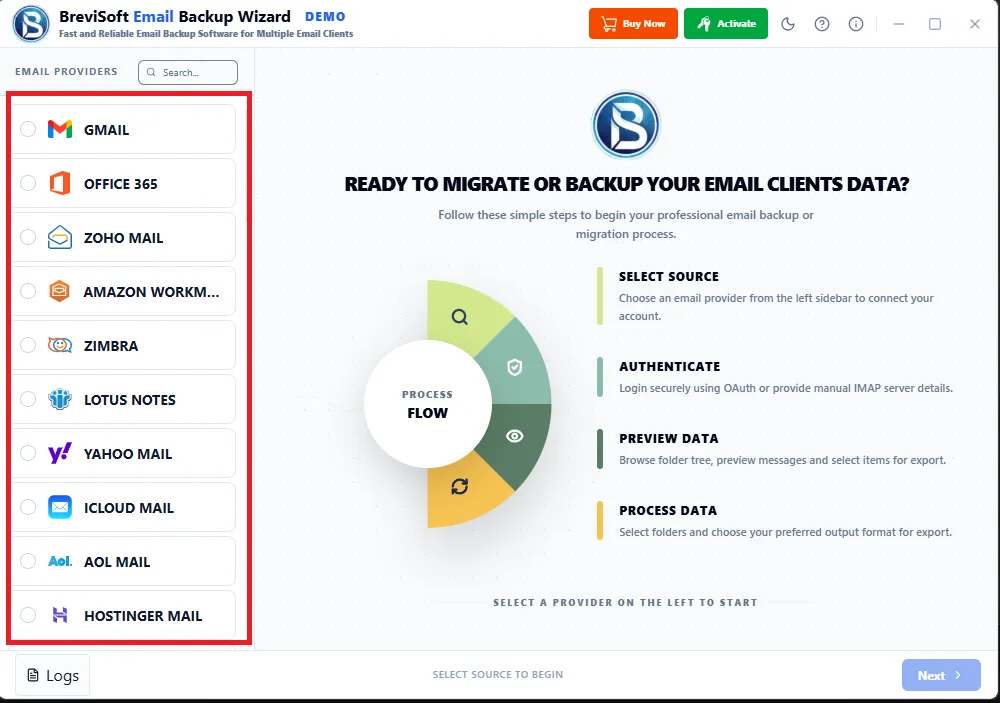Click the Lotus Notes logo icon
Image resolution: width=1000 pixels, height=703 pixels.
(60, 399)
